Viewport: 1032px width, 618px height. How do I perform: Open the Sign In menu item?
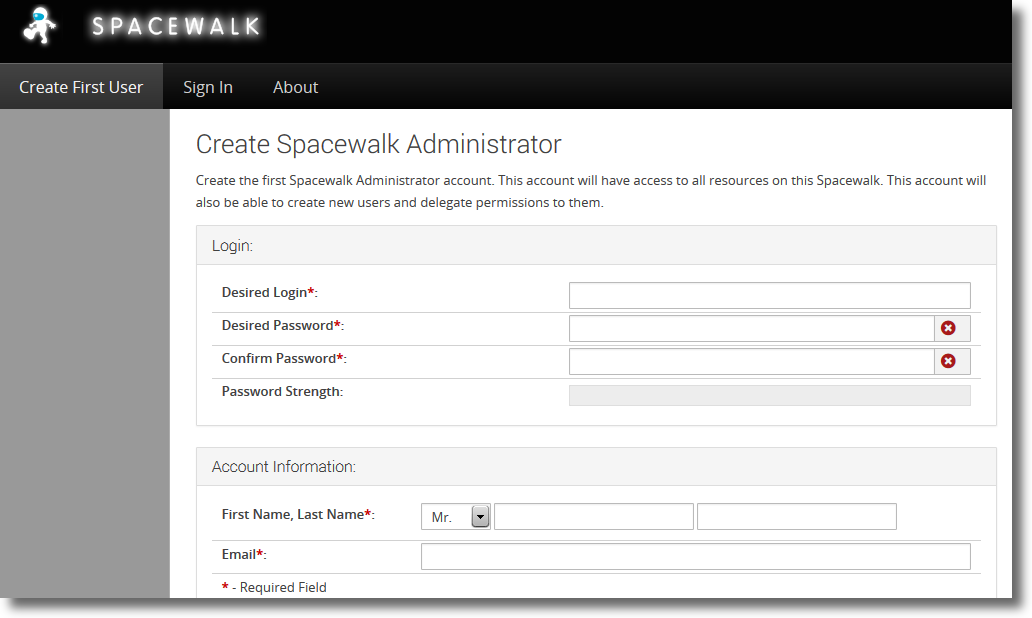pyautogui.click(x=208, y=87)
